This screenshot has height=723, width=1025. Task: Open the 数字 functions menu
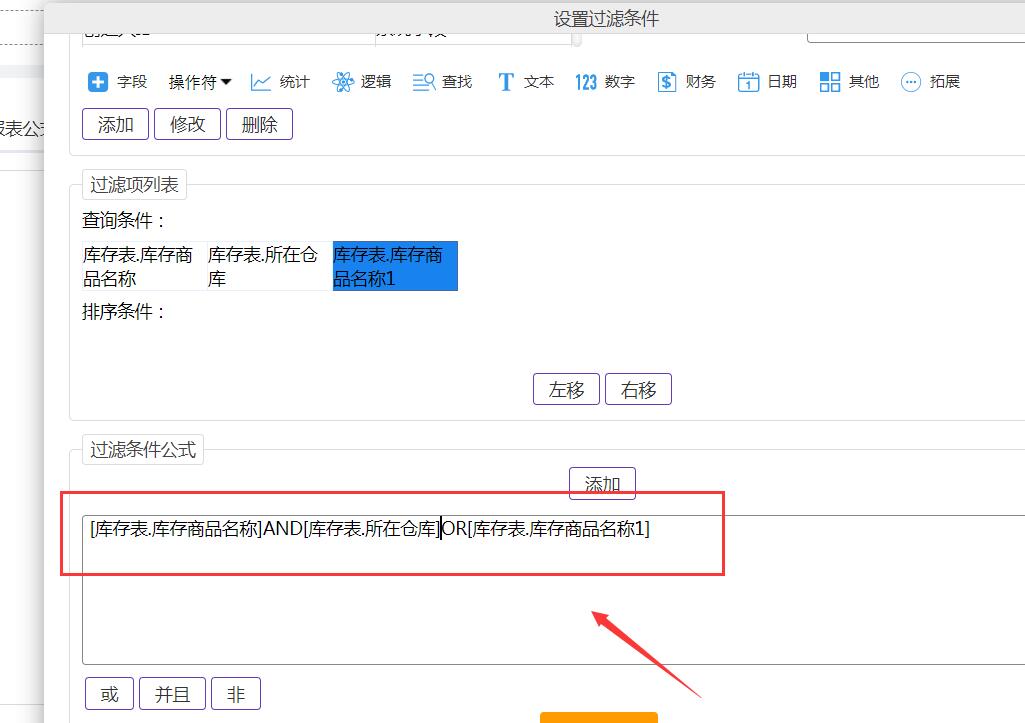pos(605,82)
